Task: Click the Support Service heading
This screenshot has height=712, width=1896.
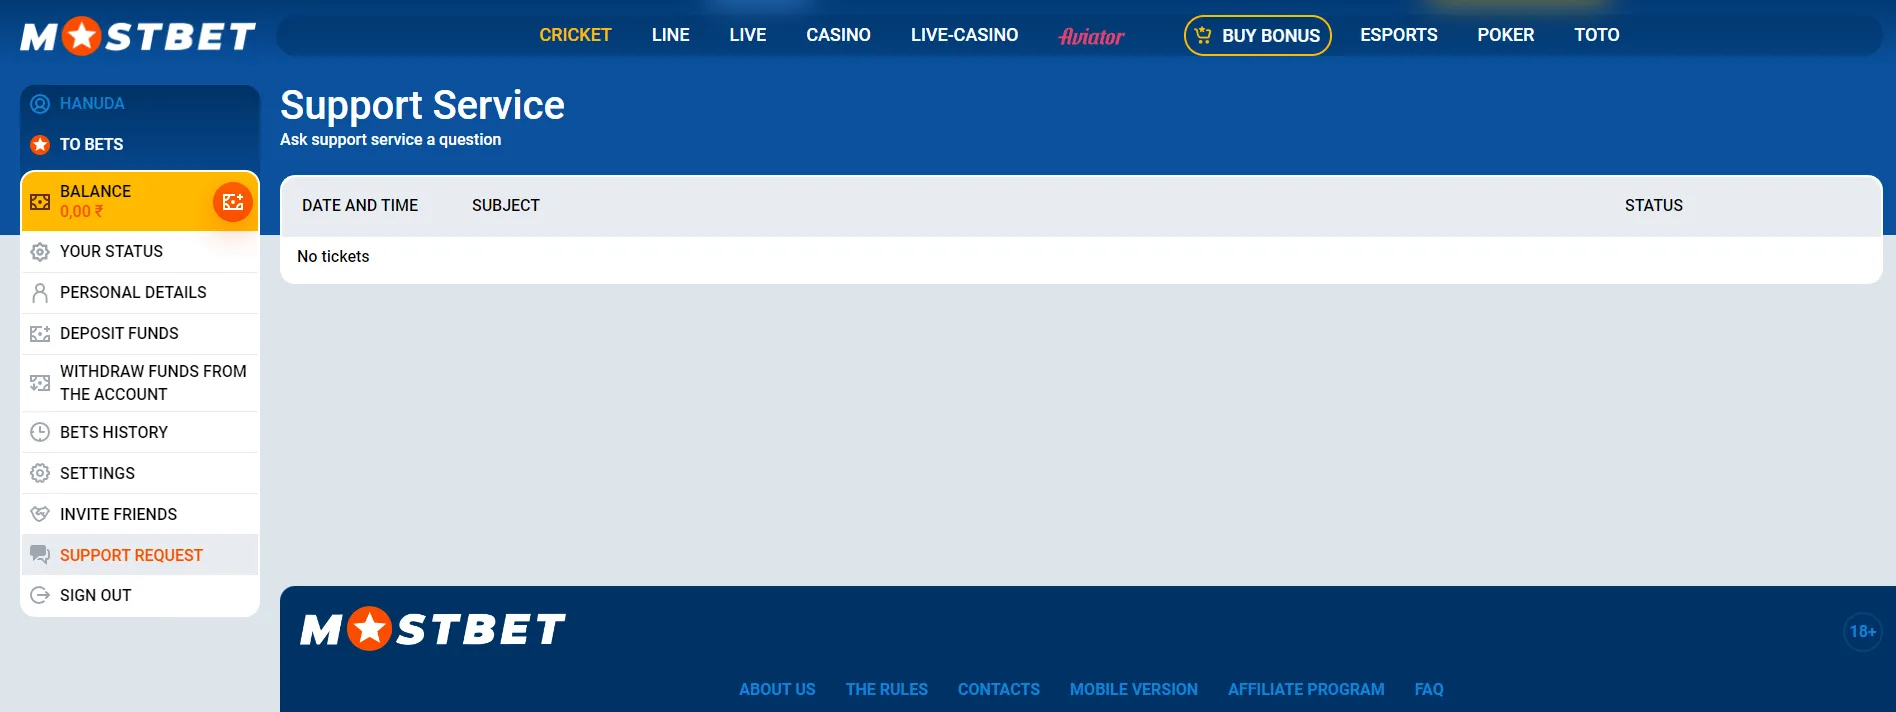Action: click(422, 106)
